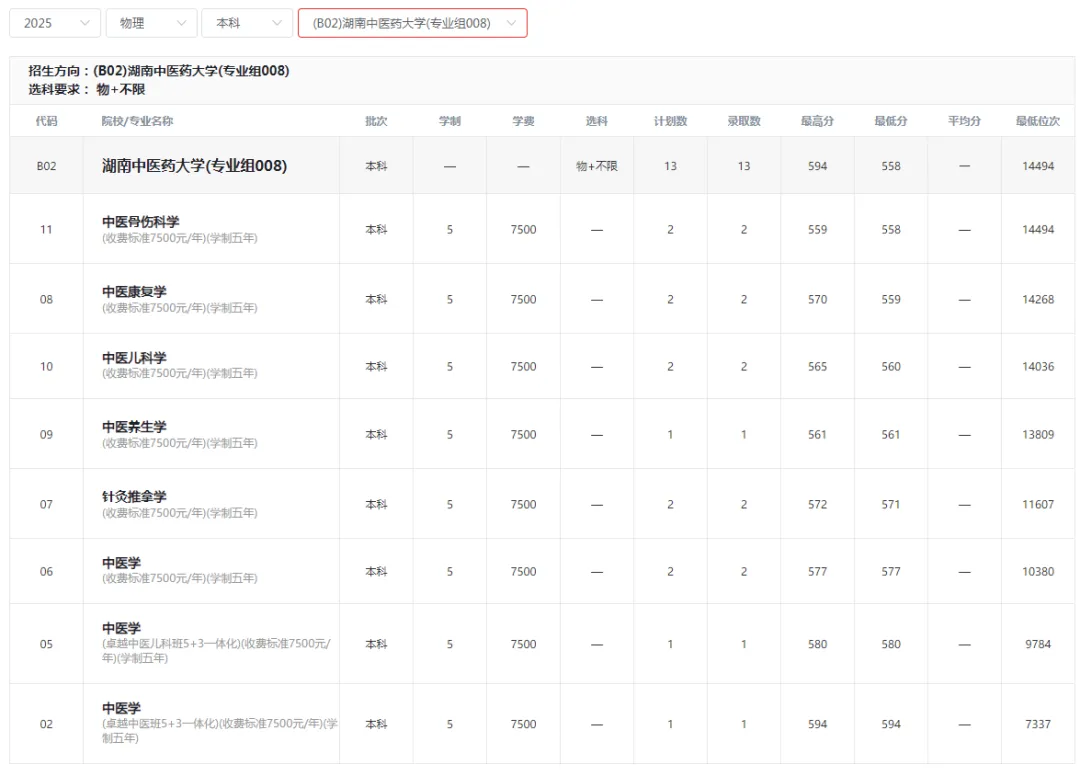Click the 选科 column header
Viewport: 1080px width, 776px height.
tap(596, 121)
